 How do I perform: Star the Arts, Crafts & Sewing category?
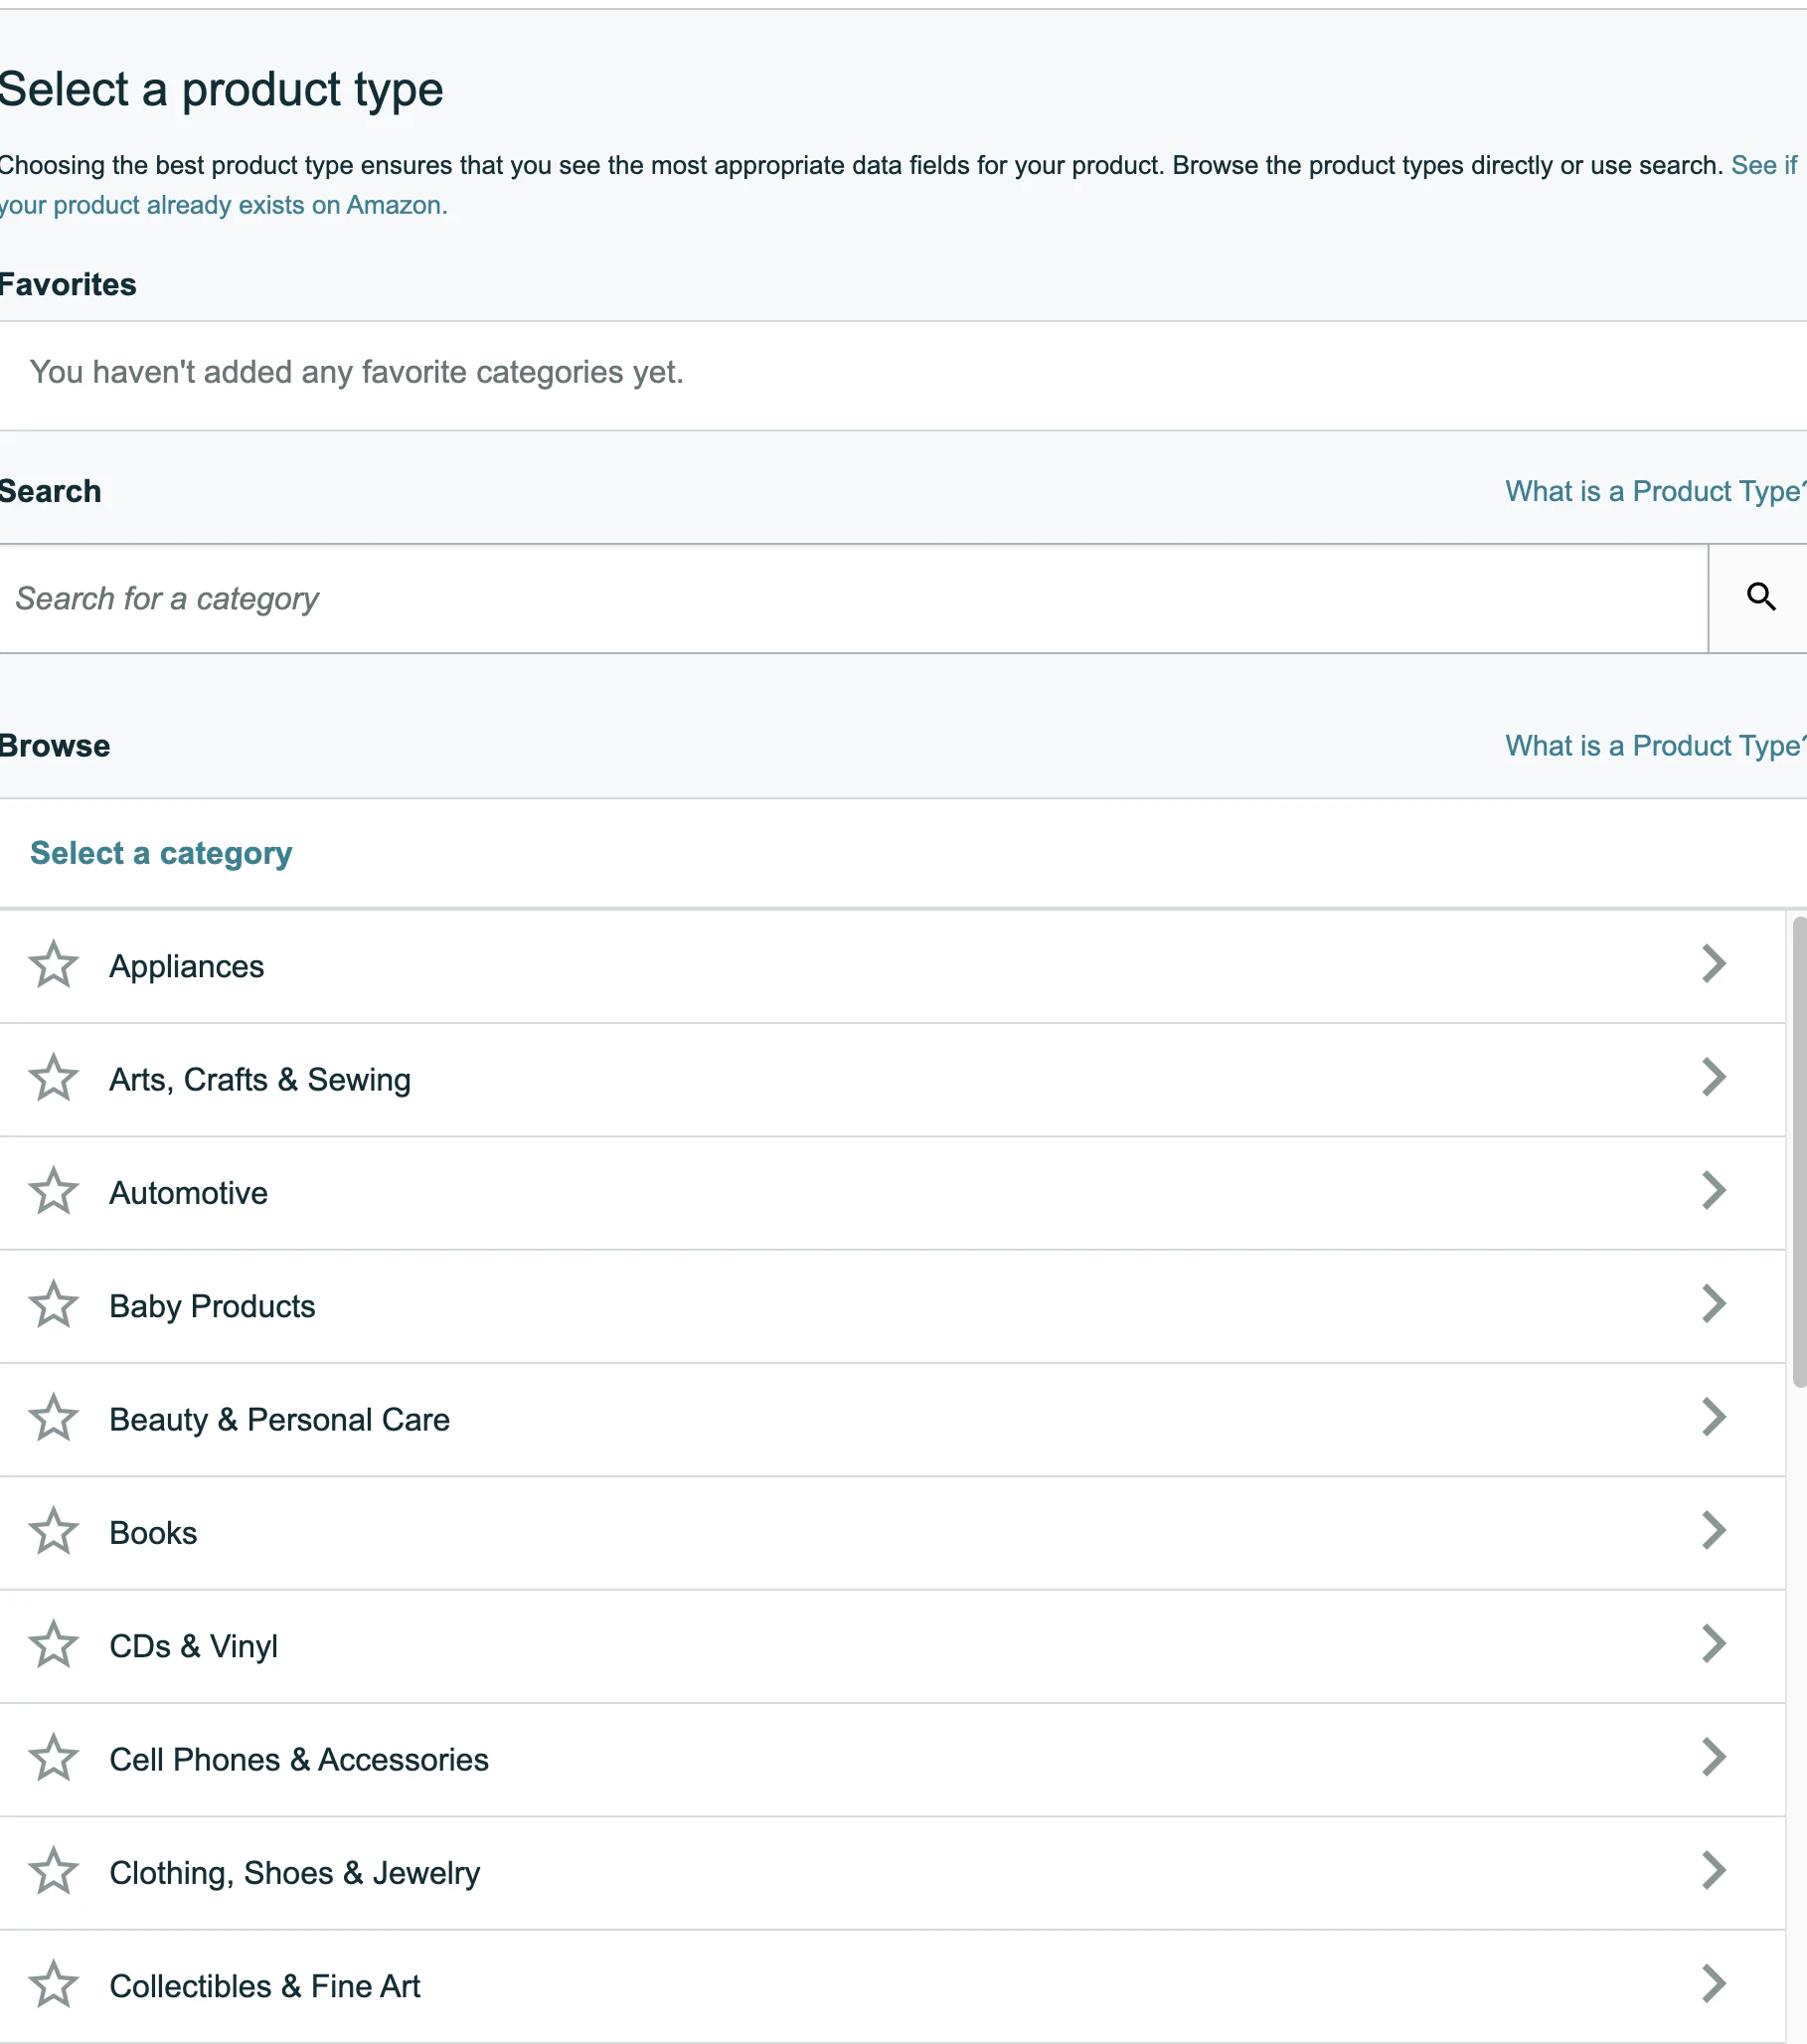(x=53, y=1078)
